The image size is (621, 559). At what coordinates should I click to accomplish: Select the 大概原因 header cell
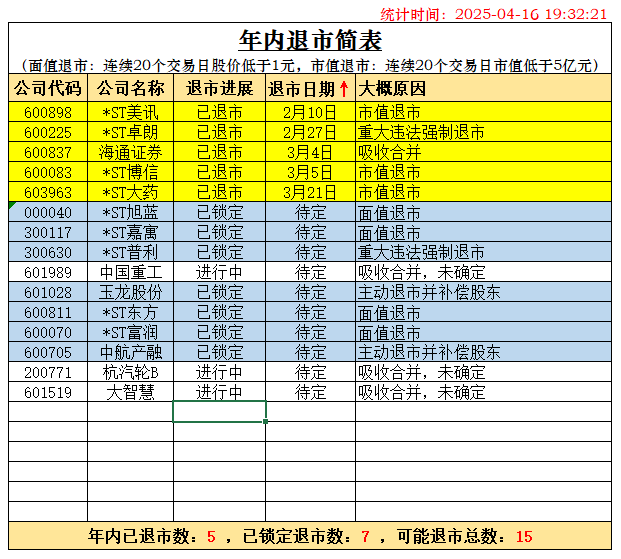click(x=483, y=88)
